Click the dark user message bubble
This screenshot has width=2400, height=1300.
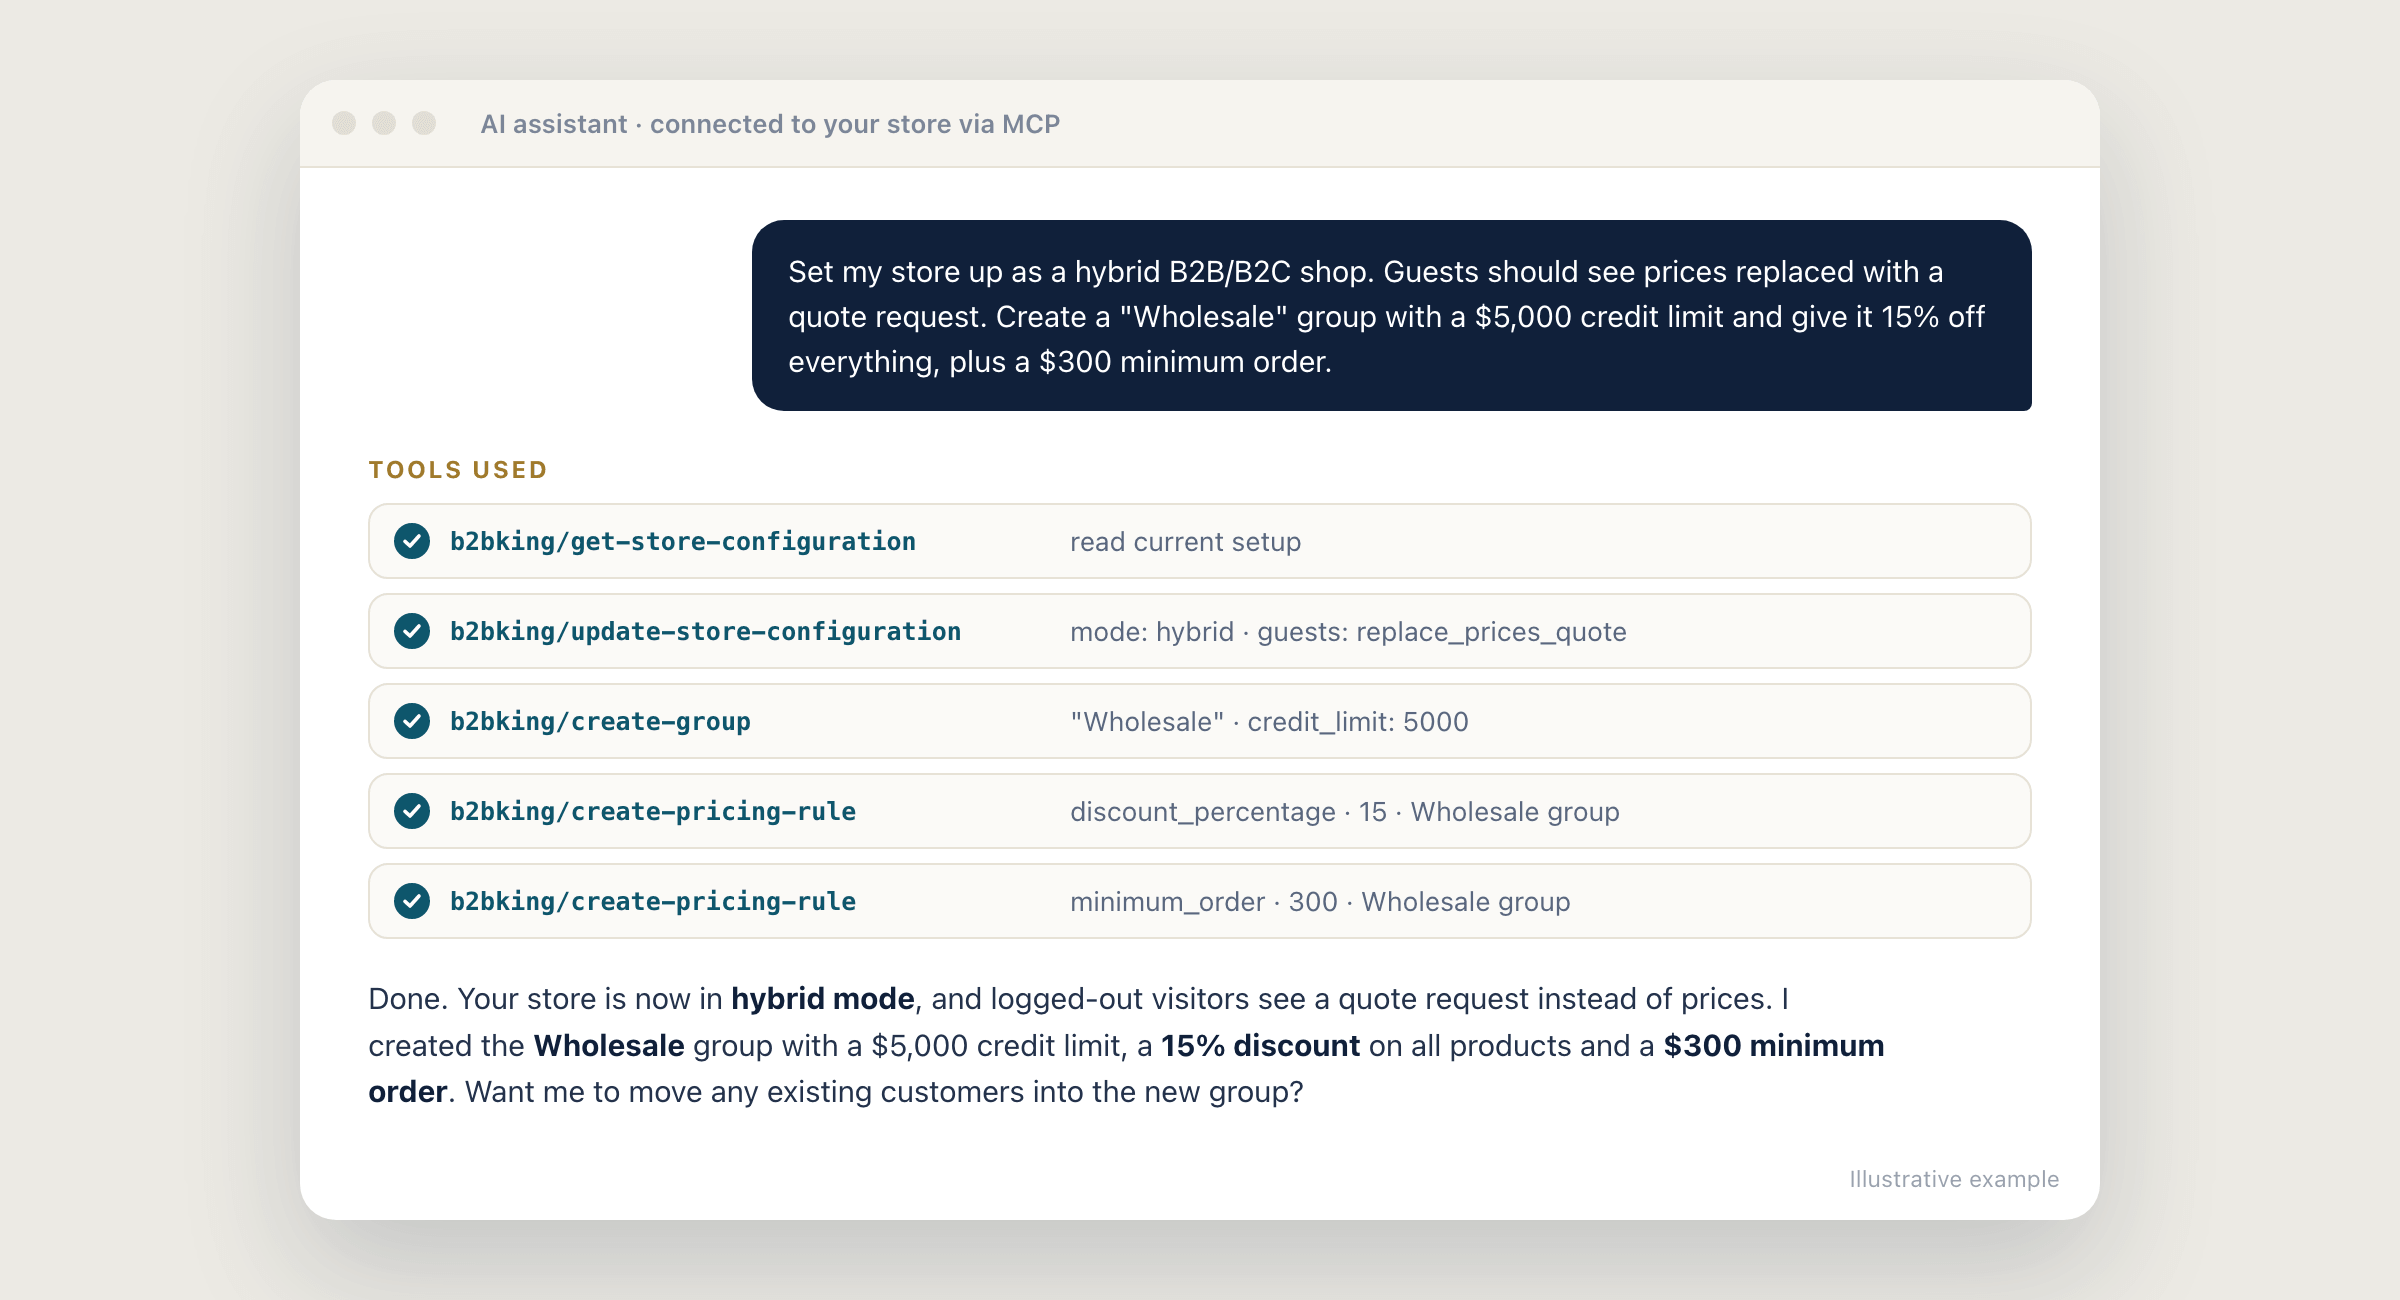[x=1391, y=315]
